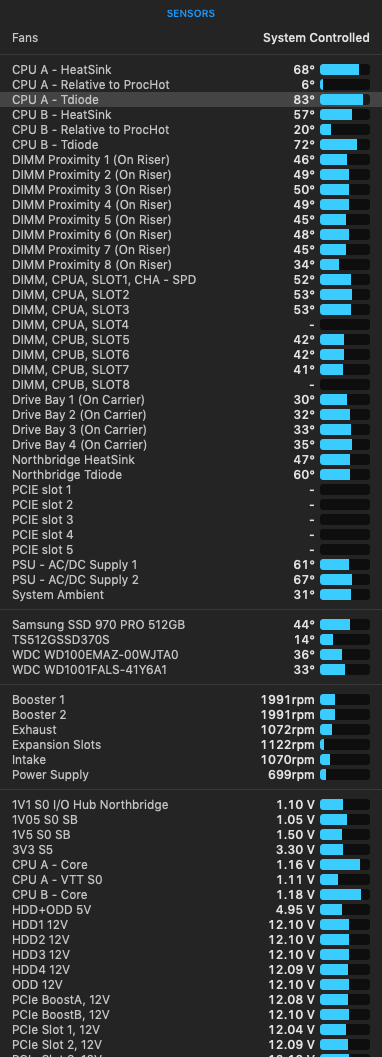Click DIMM Proximity 8 (On Riser) row

tap(191, 264)
